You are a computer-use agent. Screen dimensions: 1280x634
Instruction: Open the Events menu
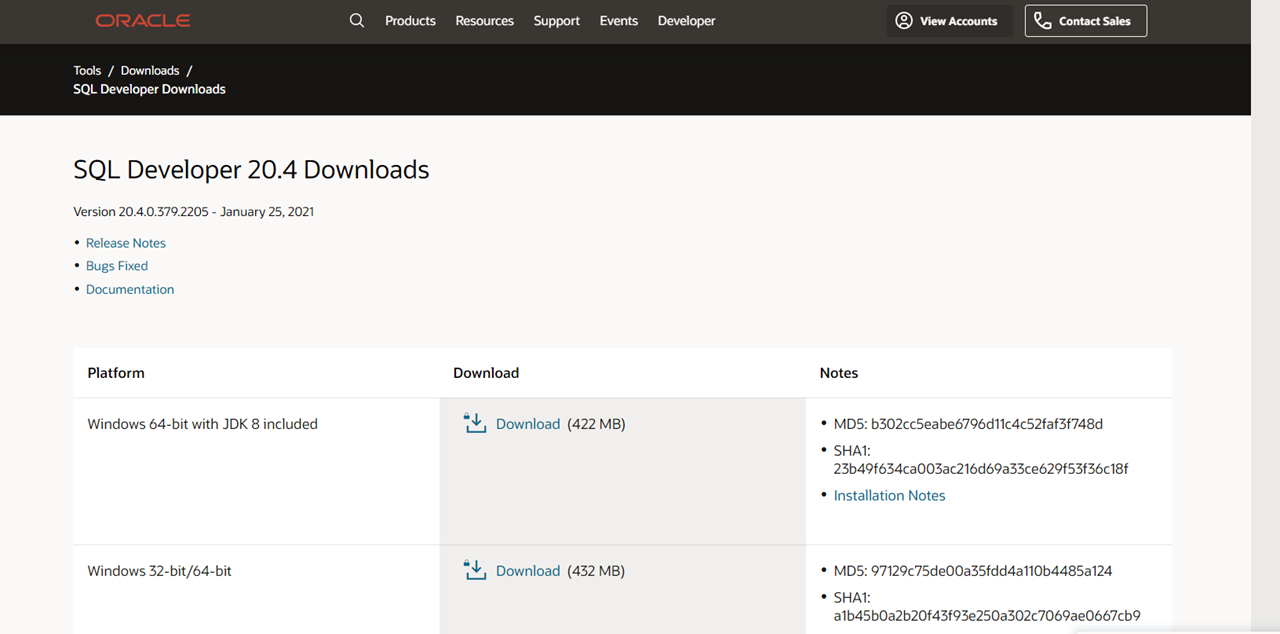click(618, 20)
